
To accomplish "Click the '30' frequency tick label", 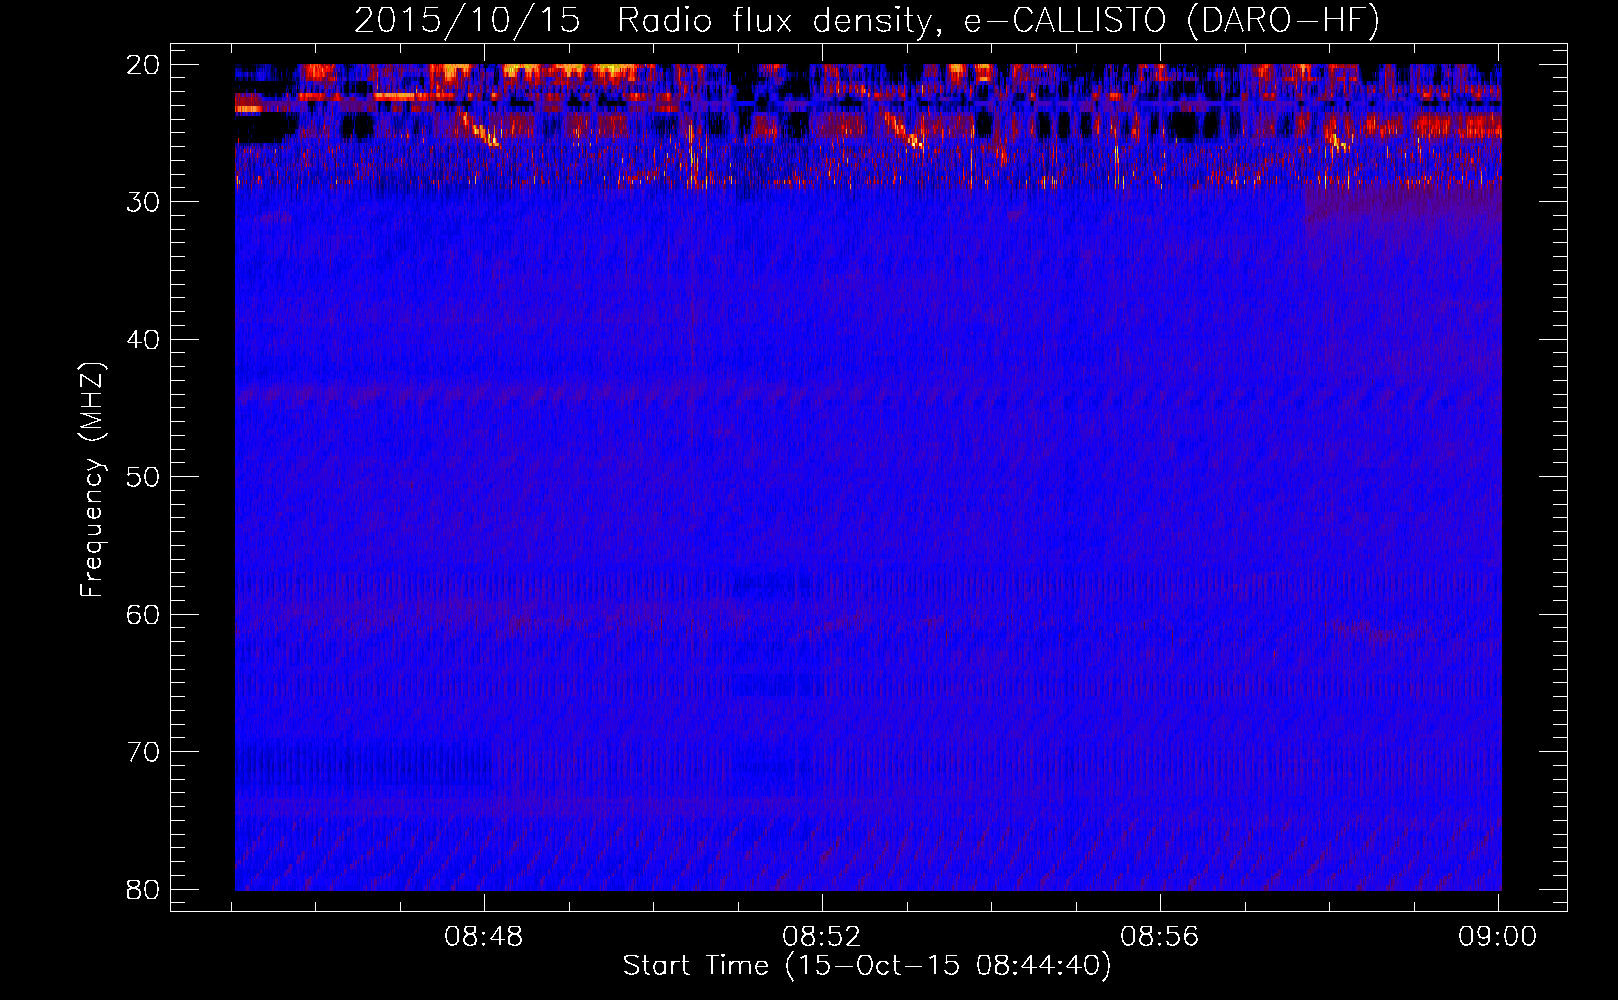I will [144, 202].
